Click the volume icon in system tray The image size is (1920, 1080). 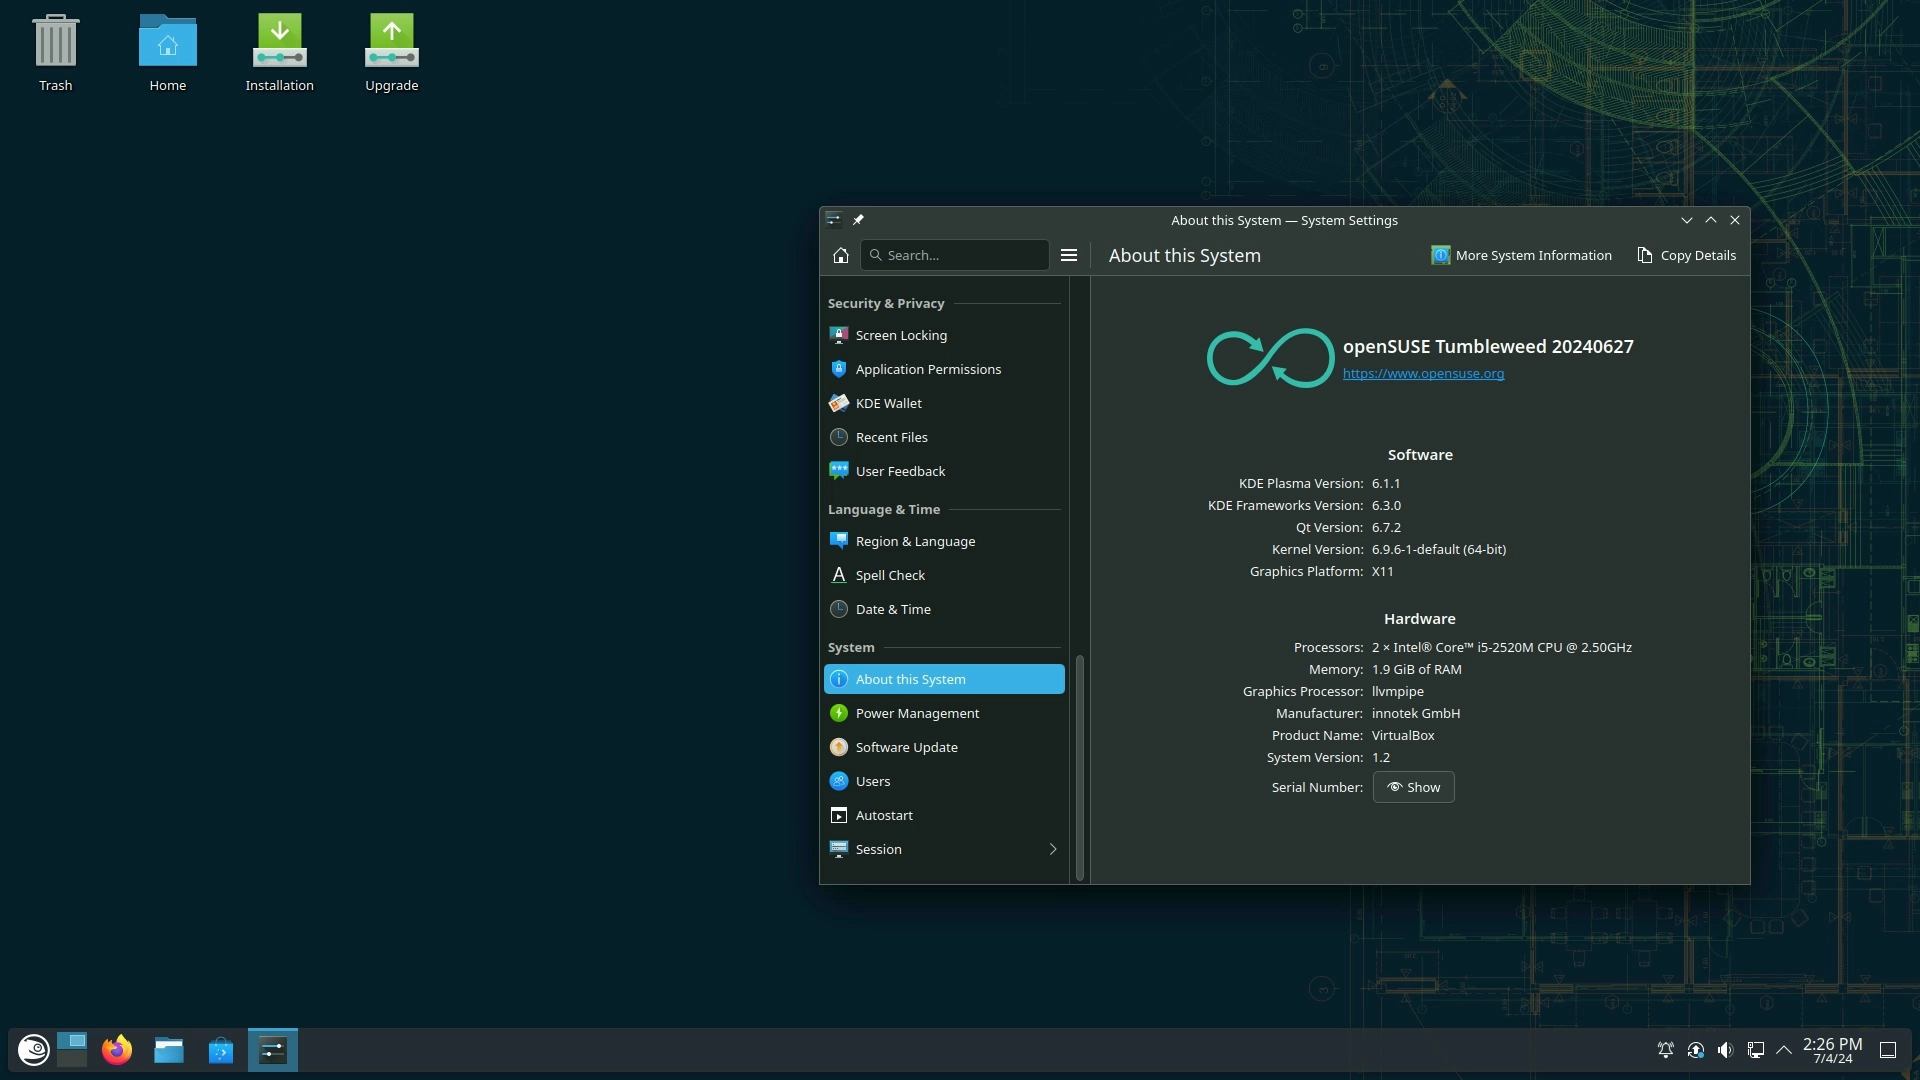point(1725,1050)
